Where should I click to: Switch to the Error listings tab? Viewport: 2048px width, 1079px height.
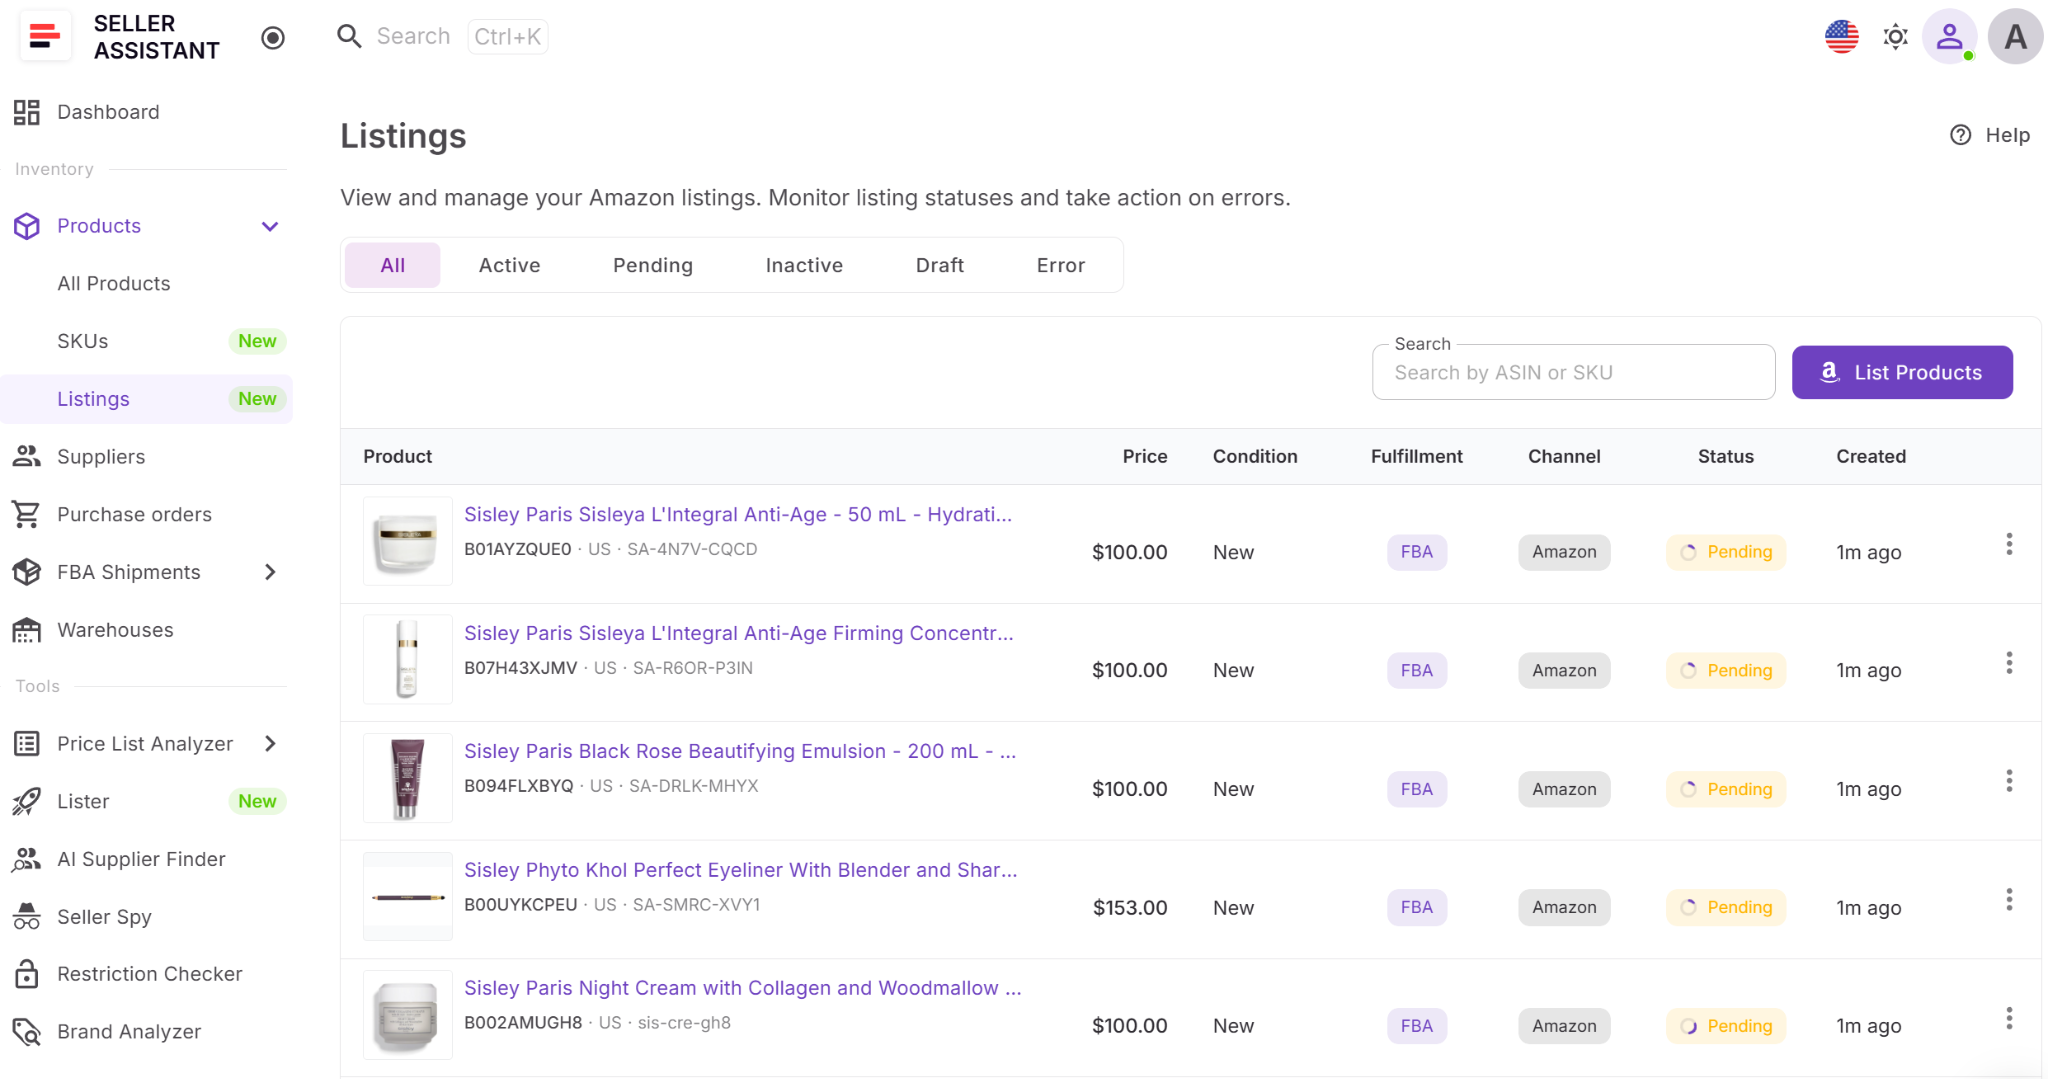pyautogui.click(x=1060, y=265)
